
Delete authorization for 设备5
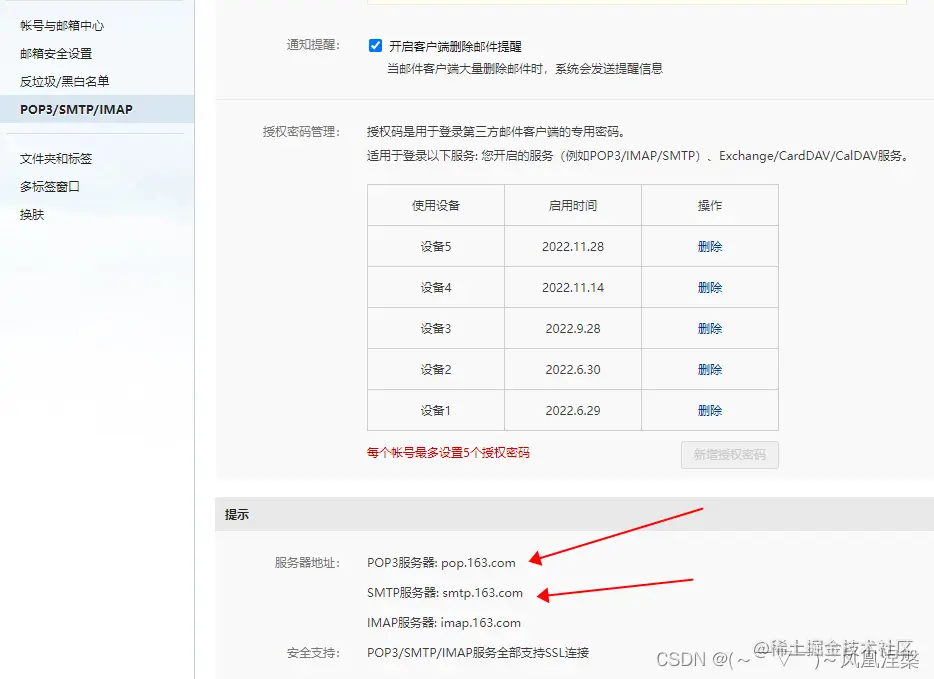click(x=710, y=245)
